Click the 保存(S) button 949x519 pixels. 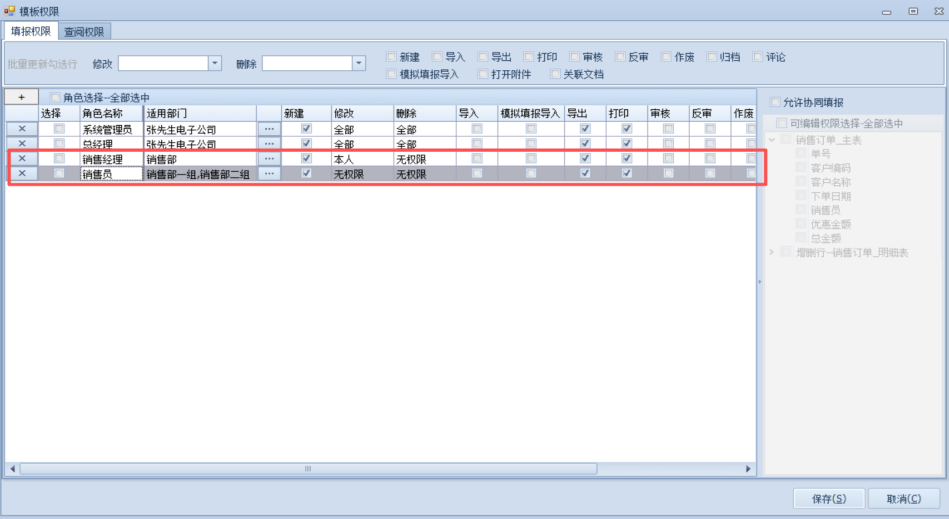coord(827,498)
